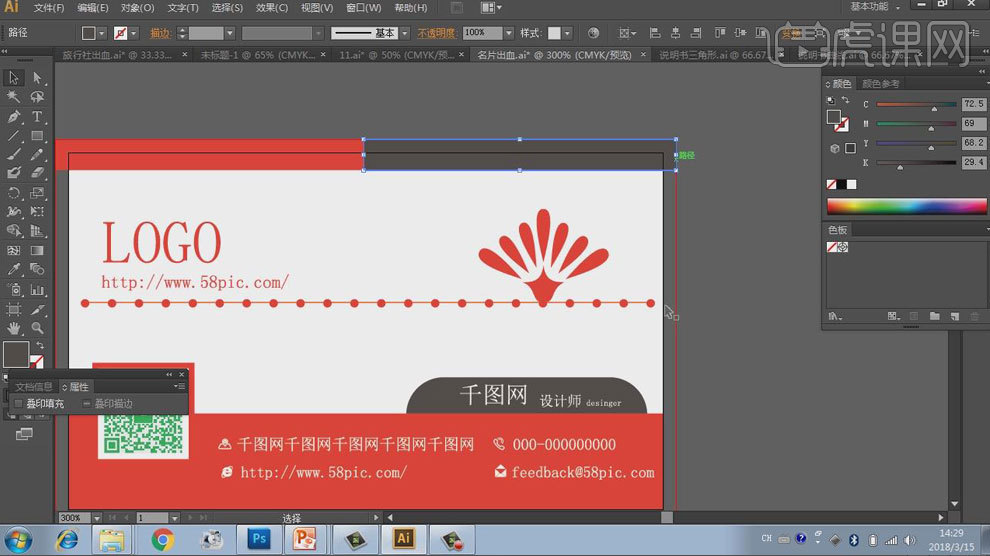The width and height of the screenshot is (990, 556).
Task: Open the 编辑(E) menu
Action: (93, 8)
